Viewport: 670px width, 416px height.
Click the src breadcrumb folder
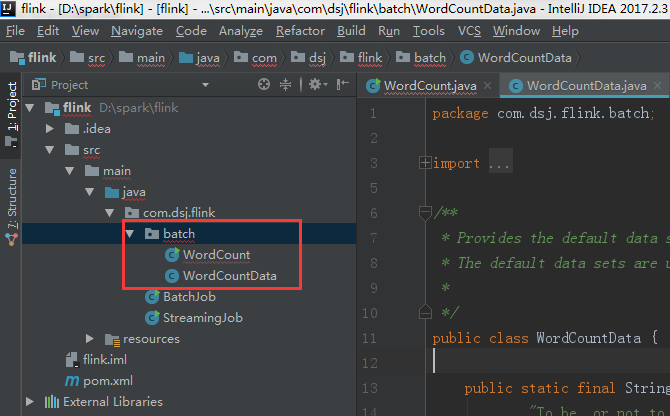point(88,57)
